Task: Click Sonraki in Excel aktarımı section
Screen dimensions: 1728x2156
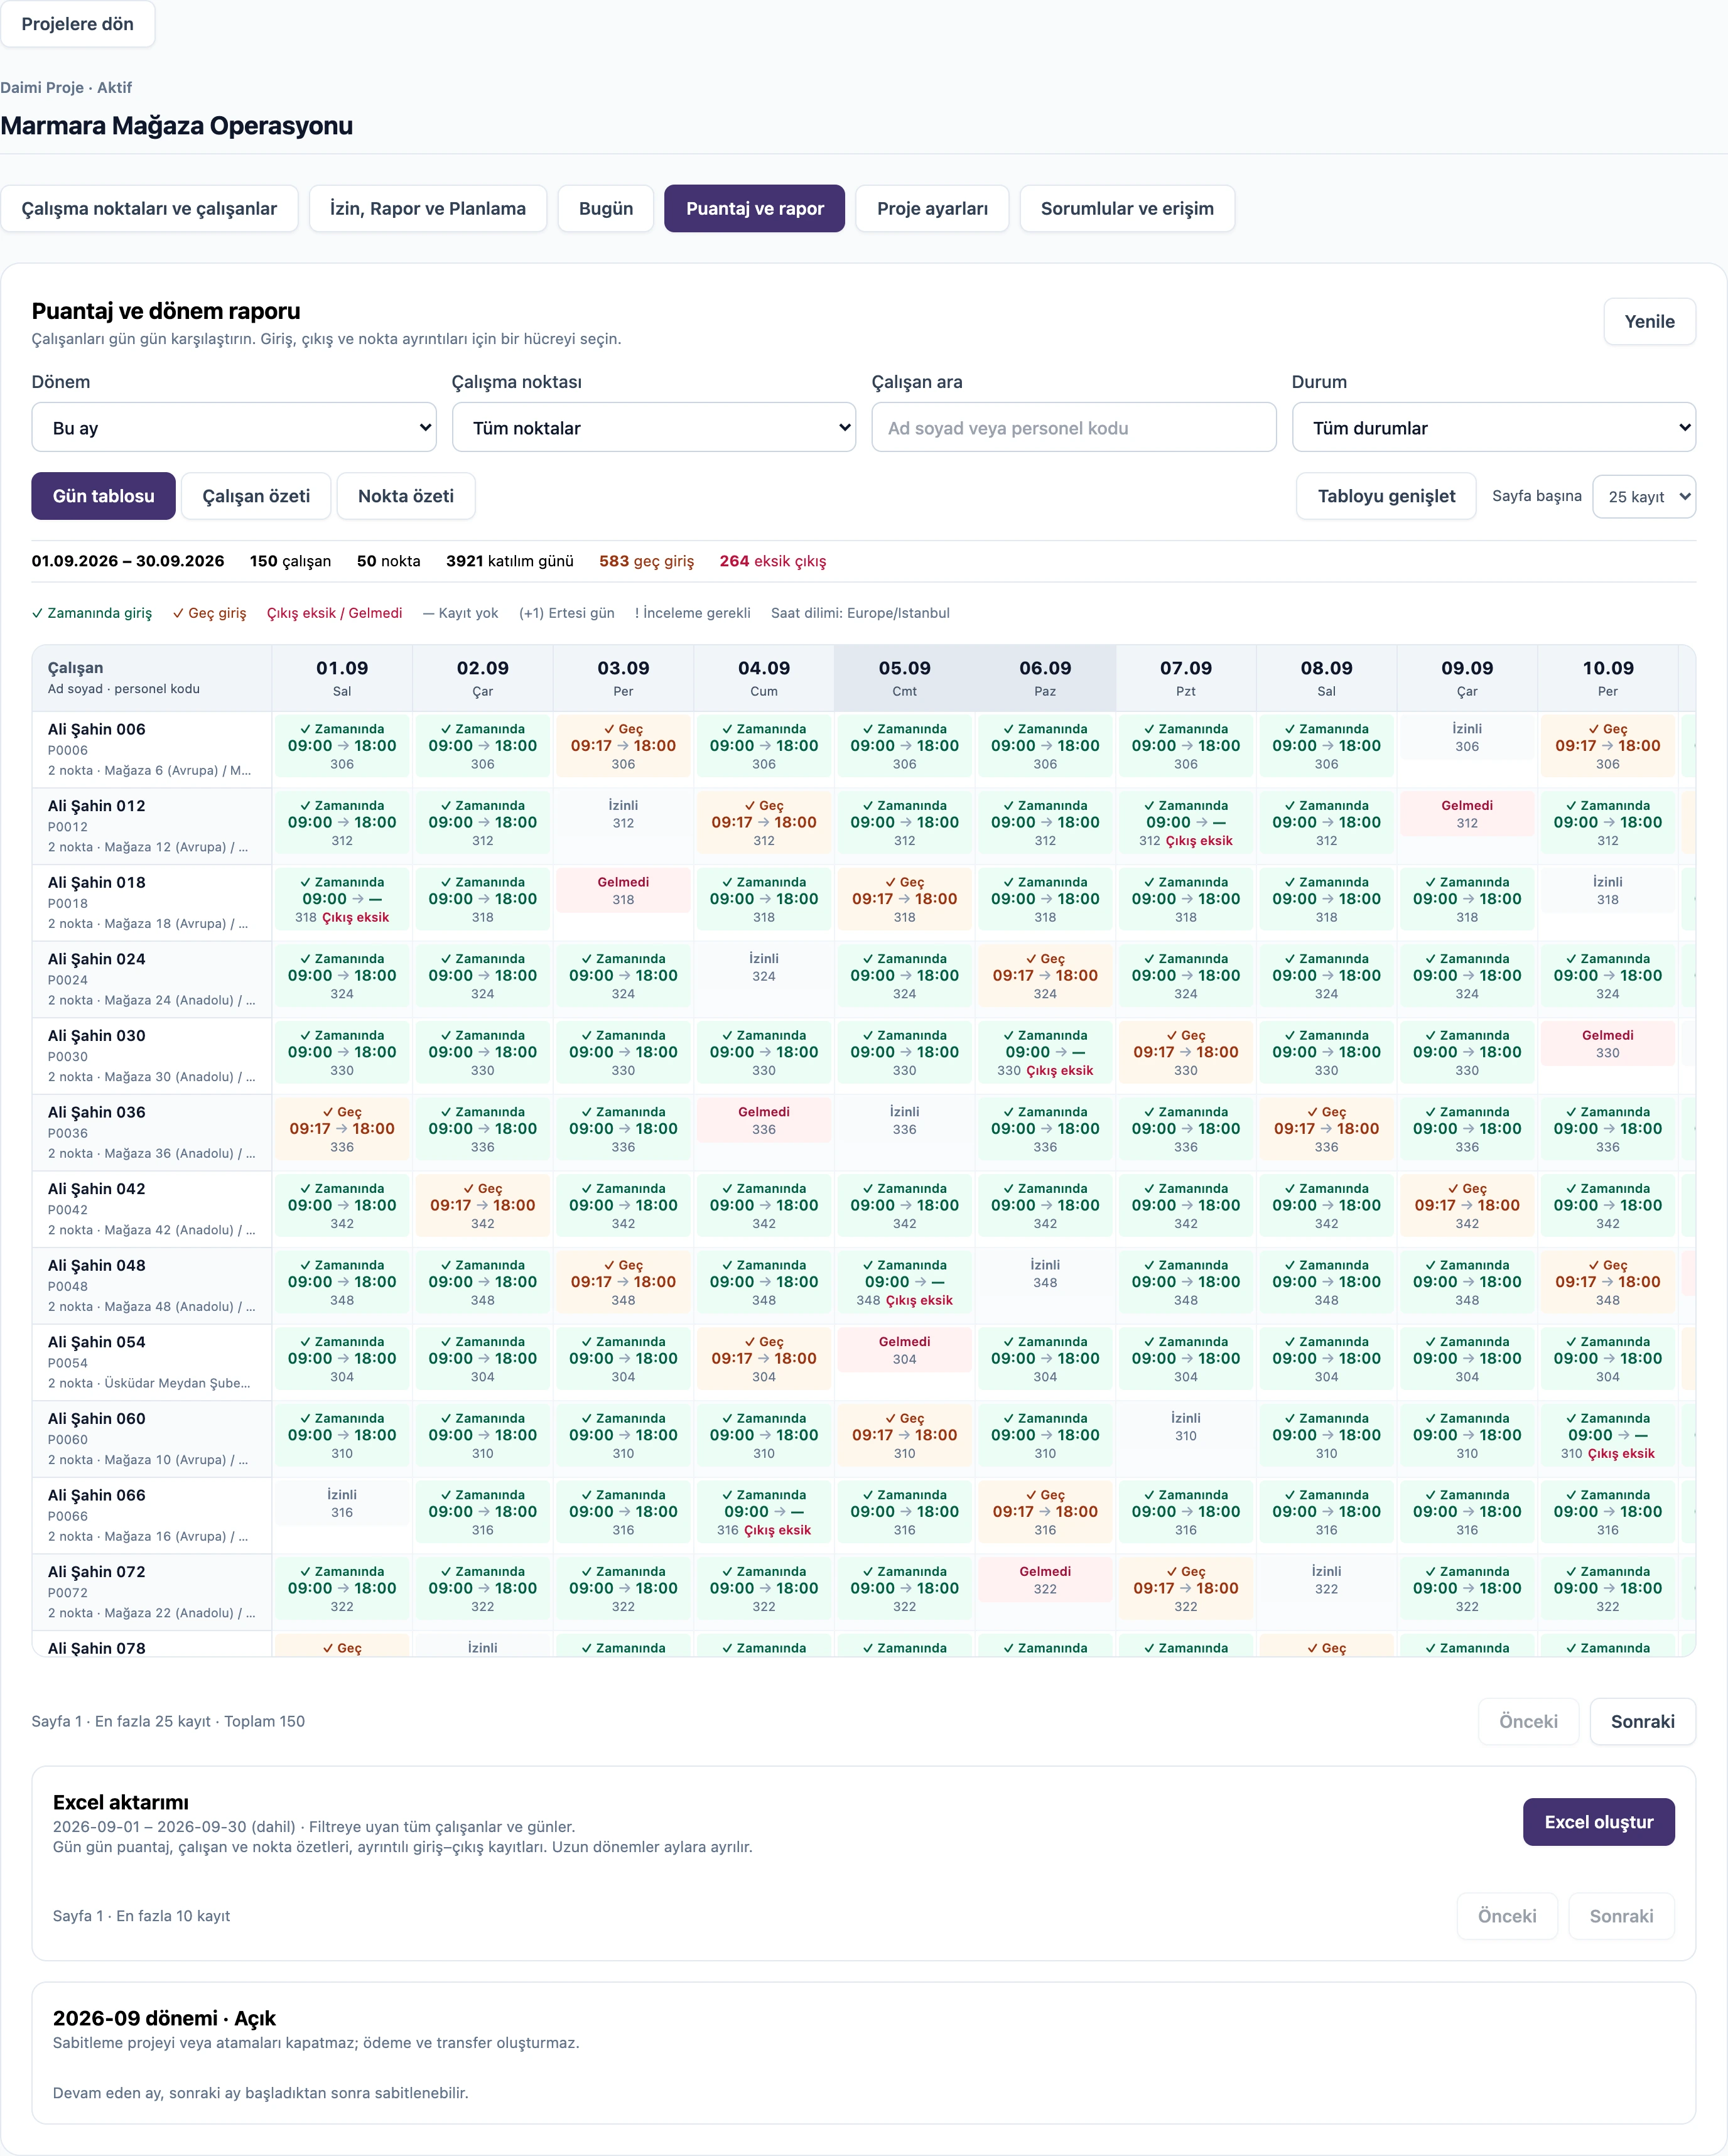Action: (x=1621, y=1916)
